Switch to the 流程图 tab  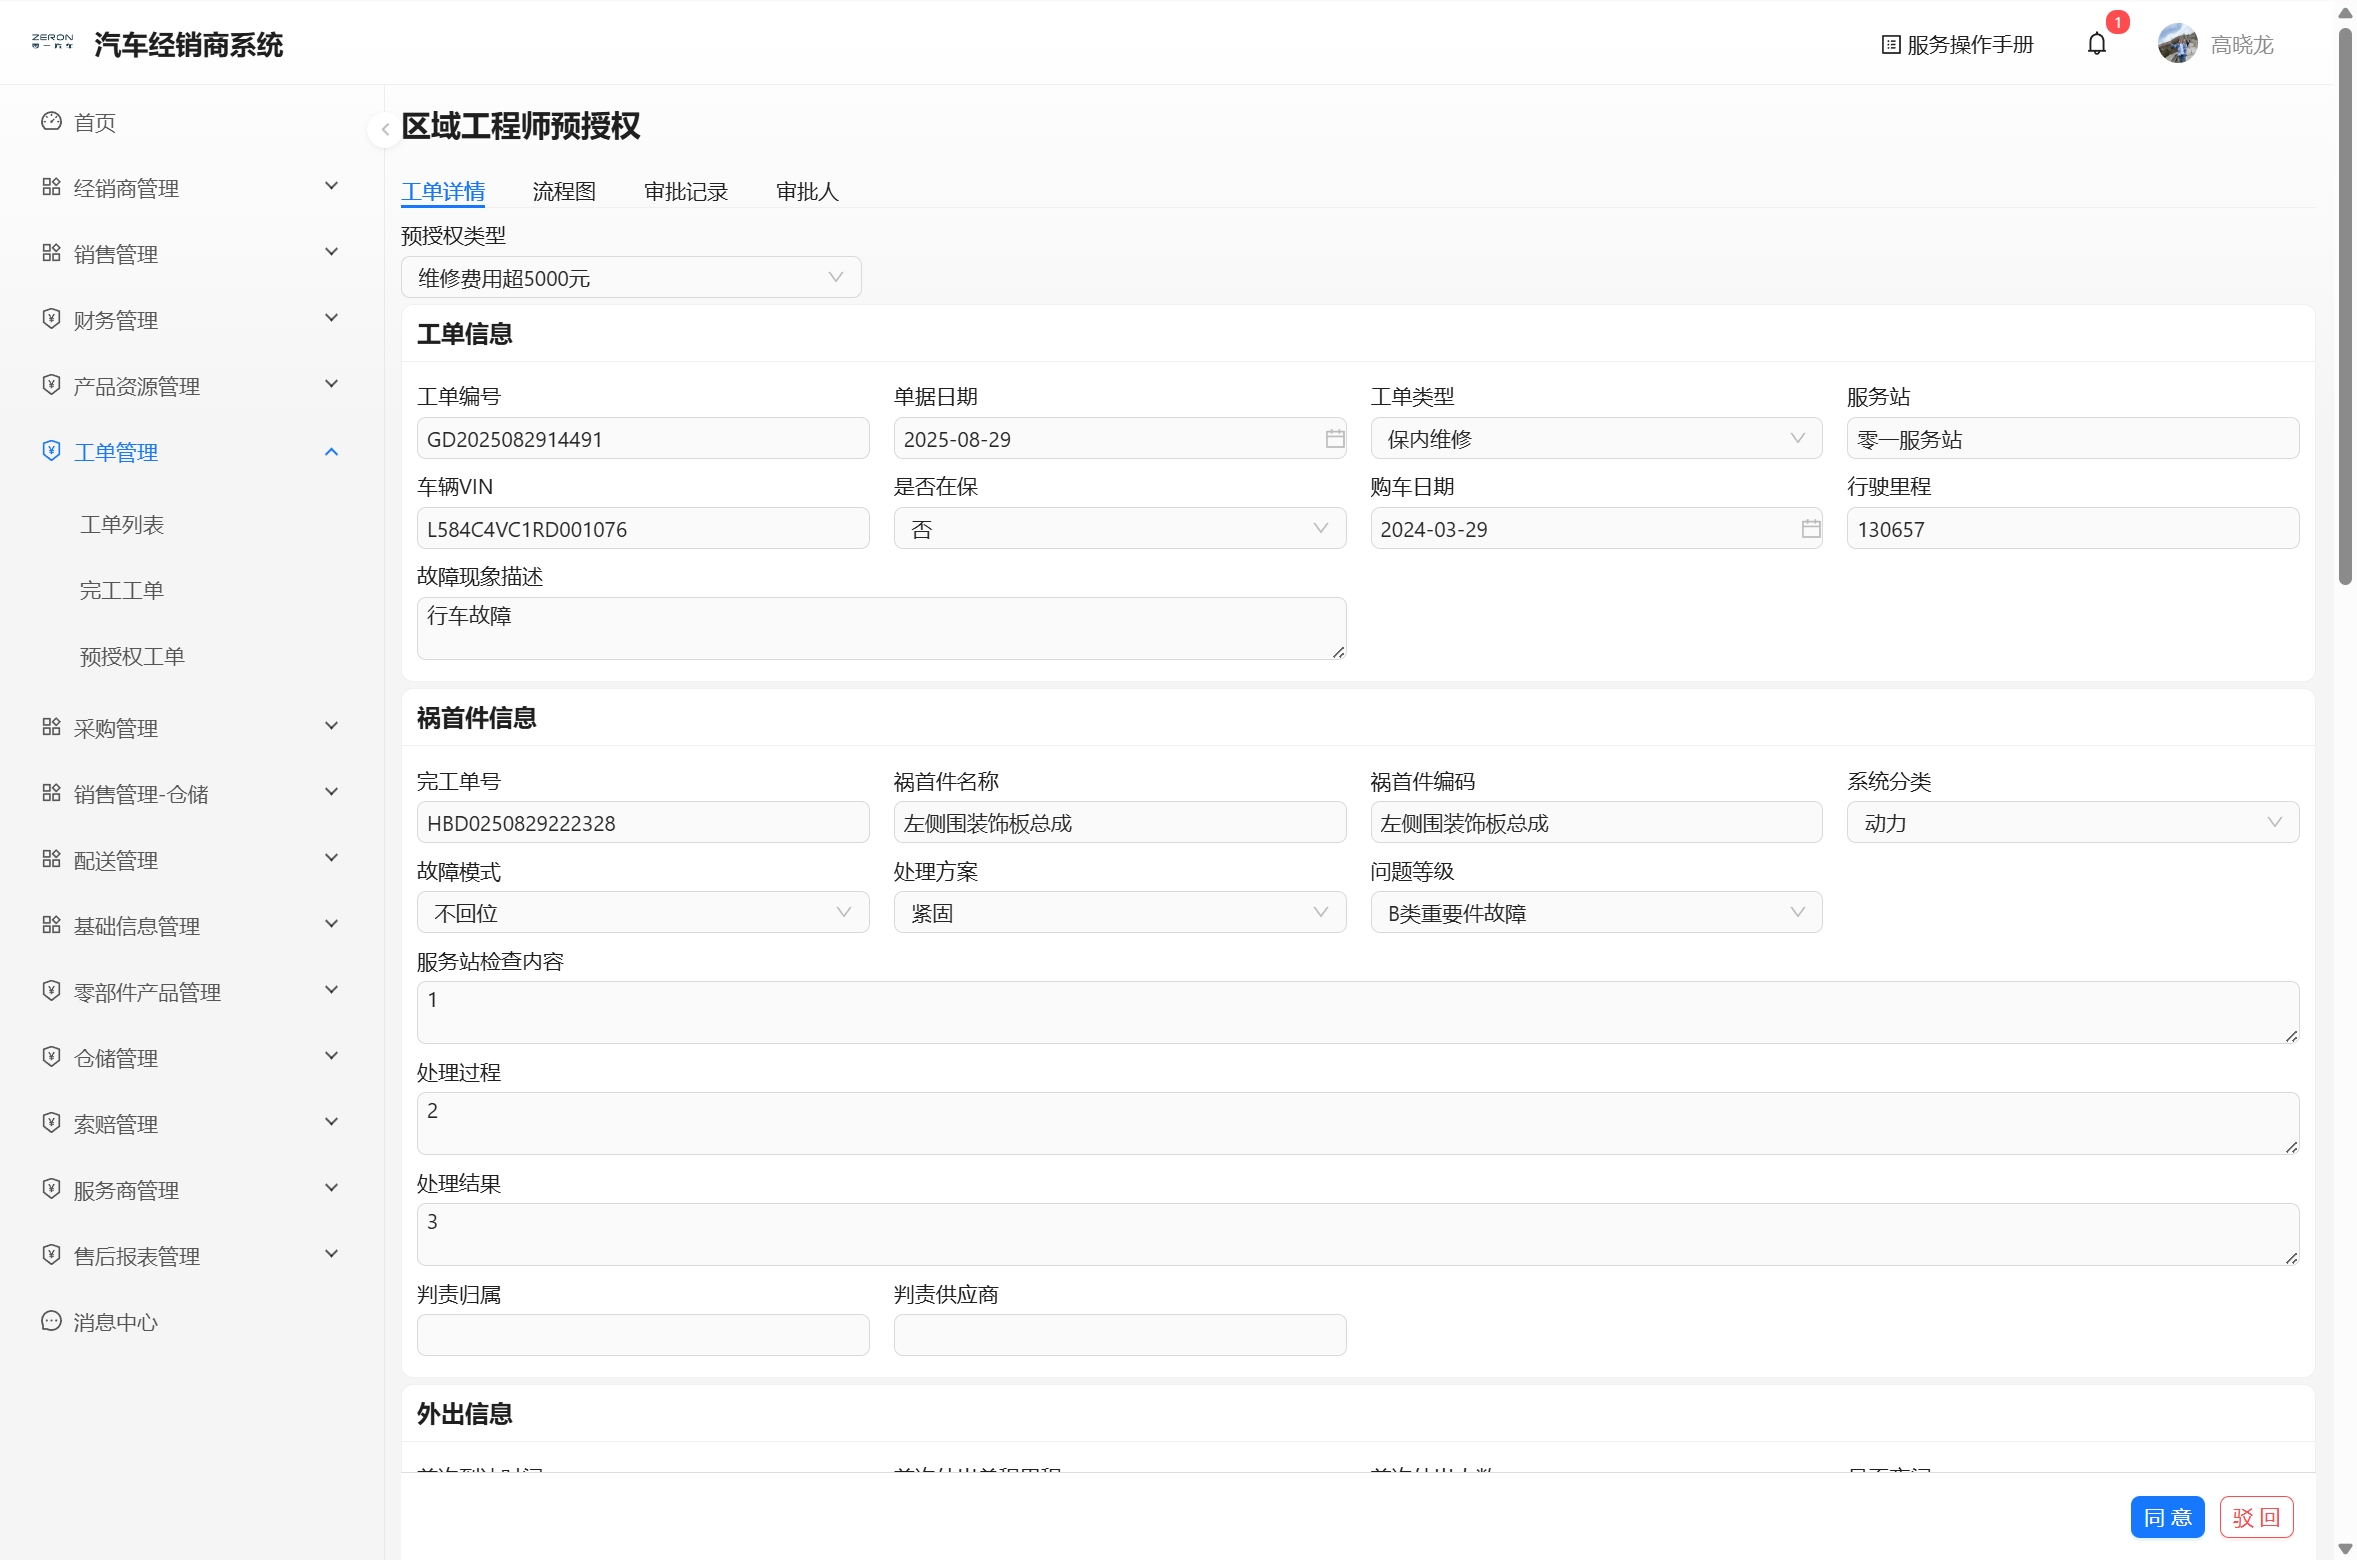coord(564,191)
